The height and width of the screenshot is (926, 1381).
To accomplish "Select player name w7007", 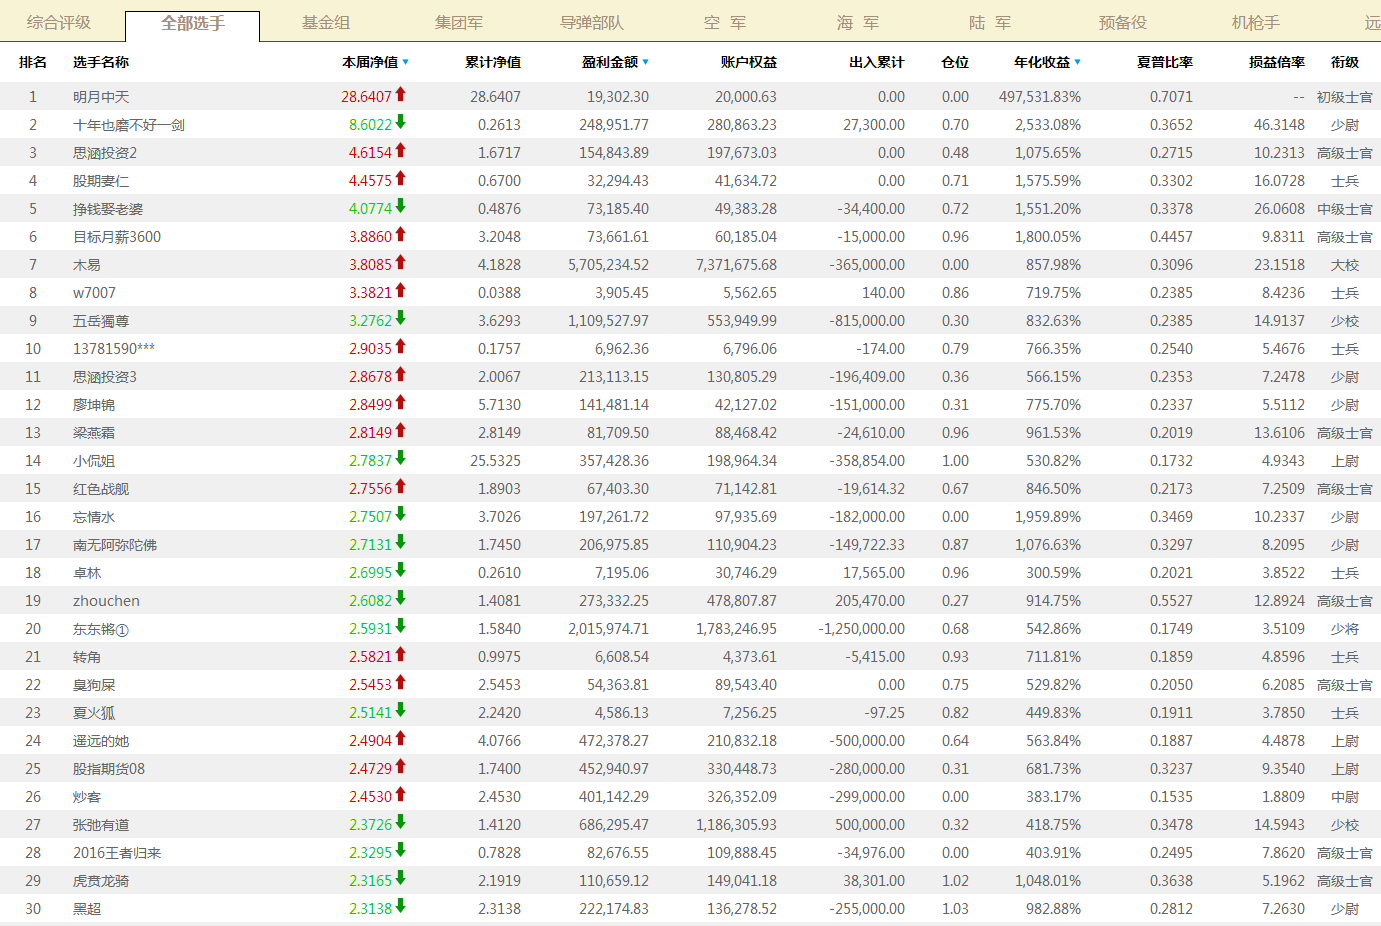I will click(94, 293).
